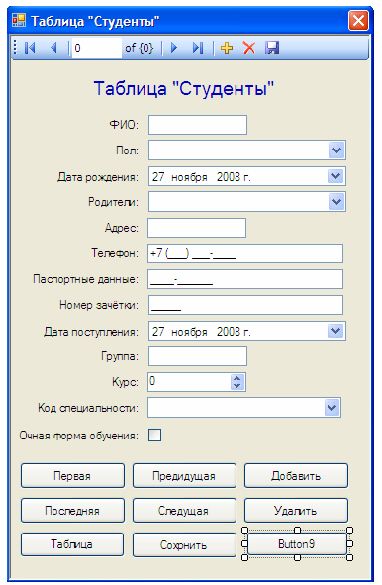Viewport: 382px width, 585px height.
Task: Click the Добавить button
Action: [x=296, y=476]
